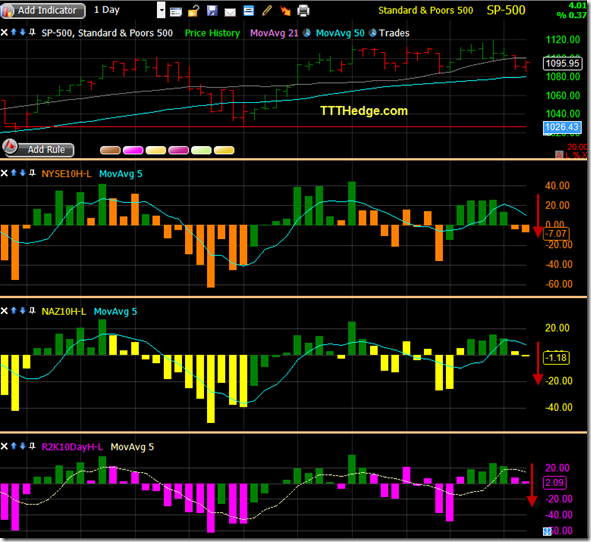The width and height of the screenshot is (591, 542).
Task: Select the MovAvg 21 plot label
Action: (x=274, y=33)
